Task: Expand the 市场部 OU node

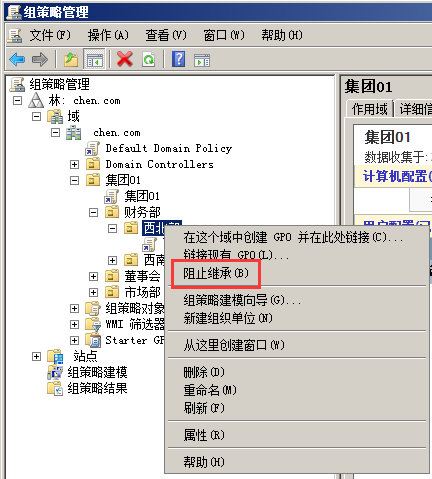Action: click(x=93, y=292)
